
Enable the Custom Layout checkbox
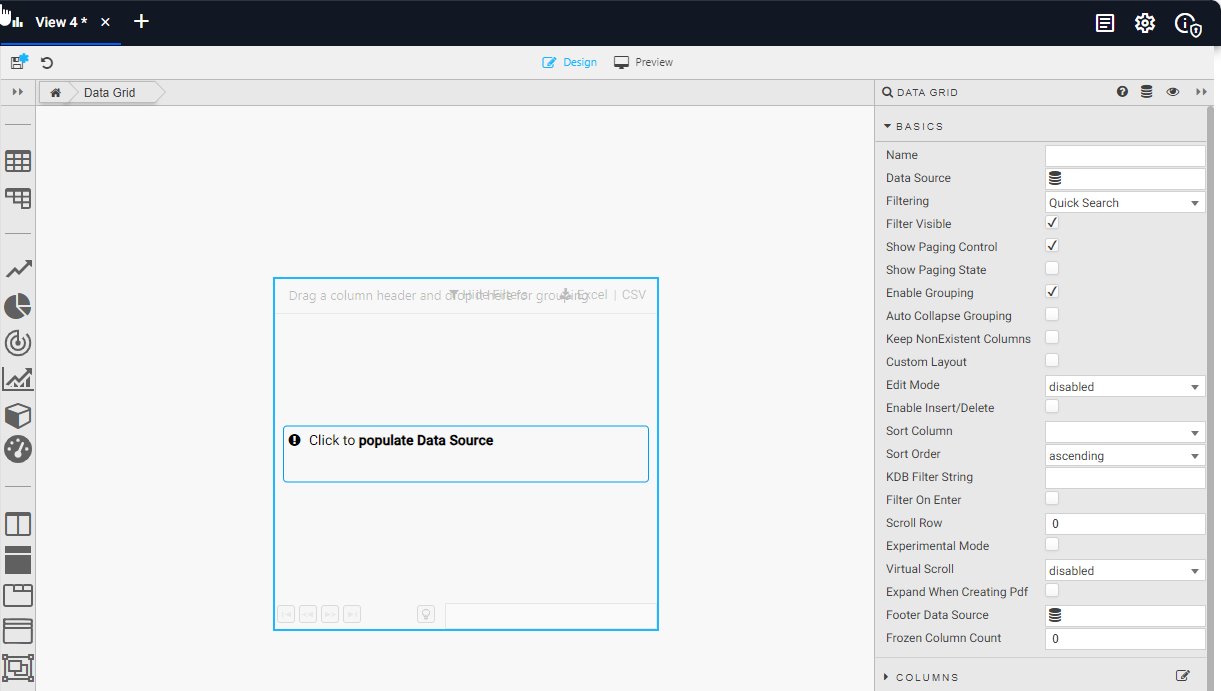[1052, 361]
